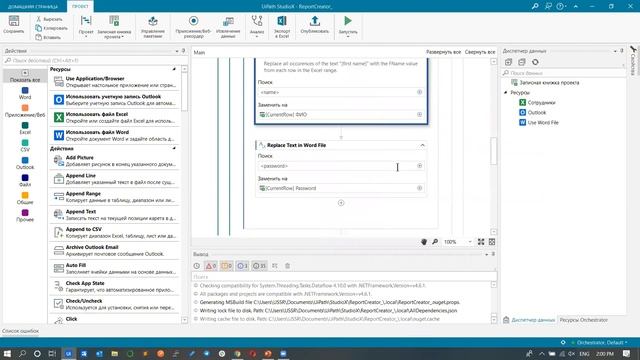Image resolution: width=640 pixels, height=360 pixels.
Task: Click activities search field in Действия panel
Action: tap(95, 60)
